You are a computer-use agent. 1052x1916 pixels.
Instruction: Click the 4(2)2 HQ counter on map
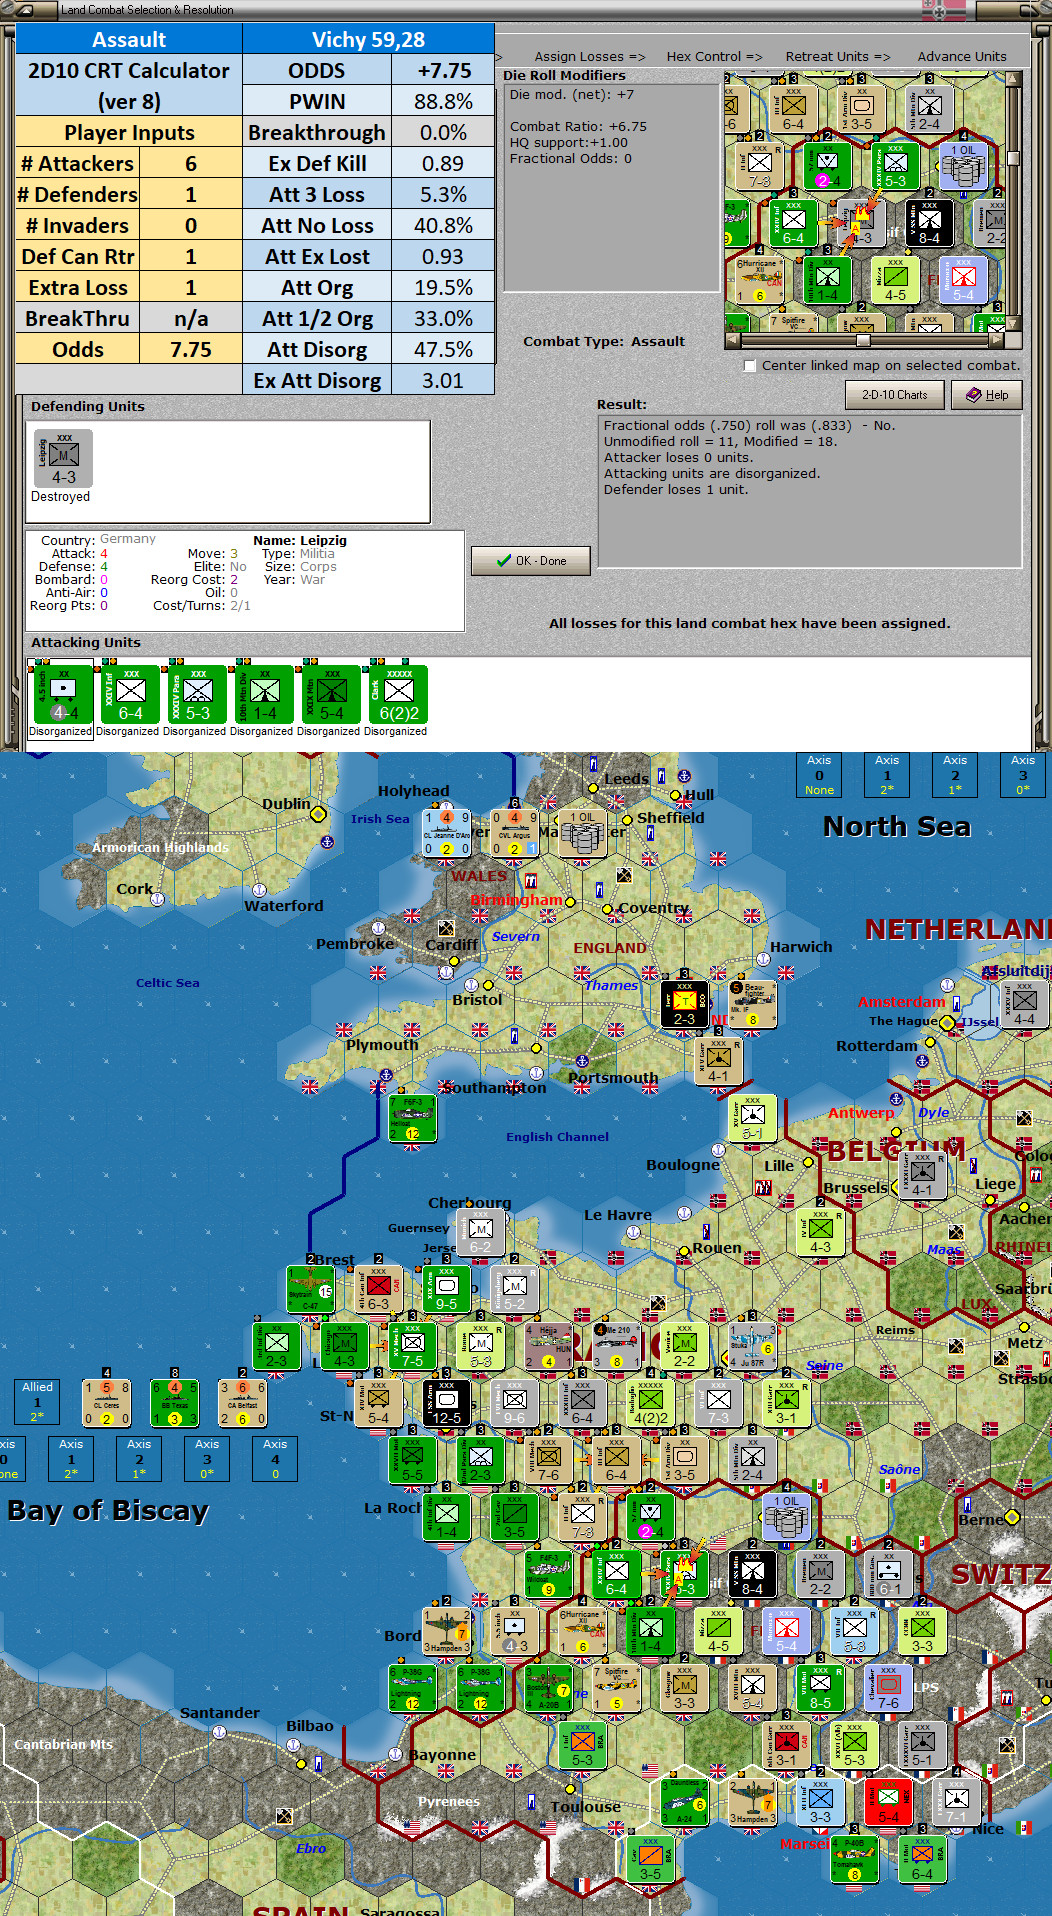pyautogui.click(x=650, y=1402)
